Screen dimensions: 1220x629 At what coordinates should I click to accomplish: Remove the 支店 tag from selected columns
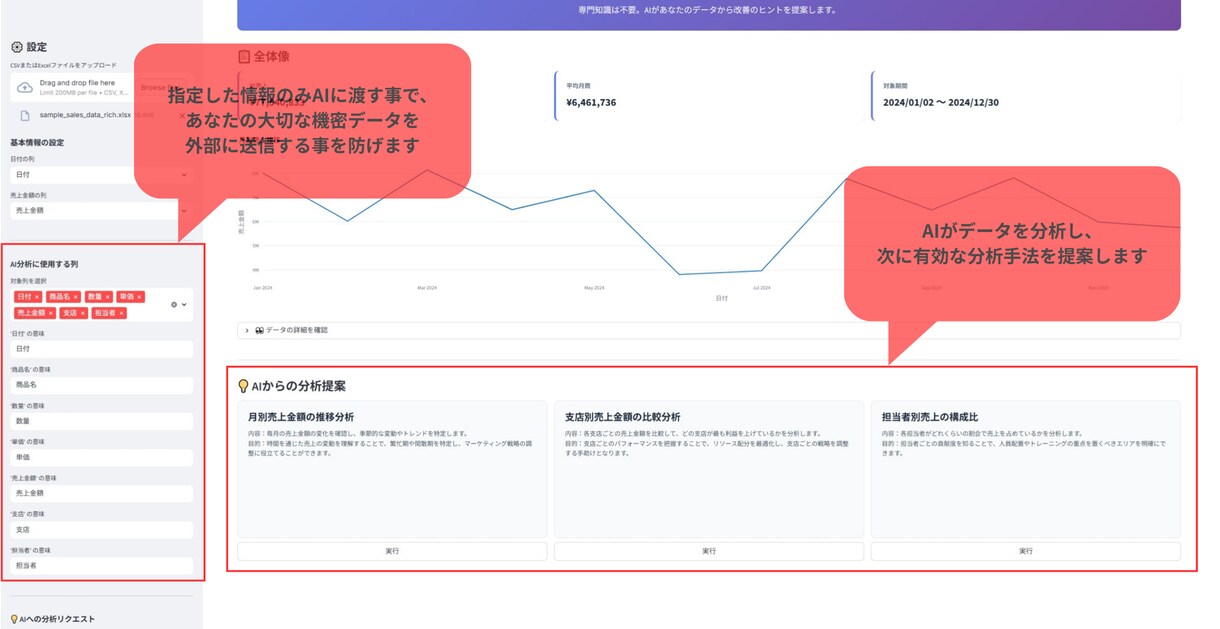point(83,313)
